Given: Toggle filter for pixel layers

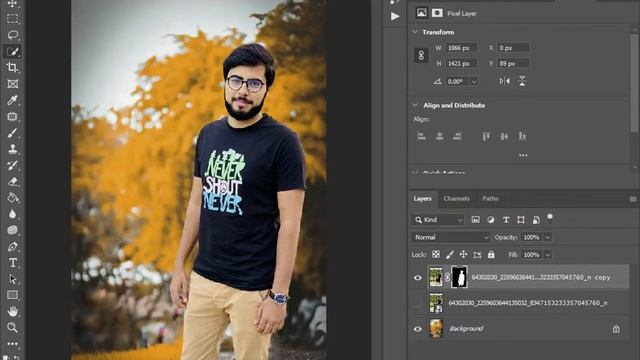Looking at the screenshot, I should 476,220.
